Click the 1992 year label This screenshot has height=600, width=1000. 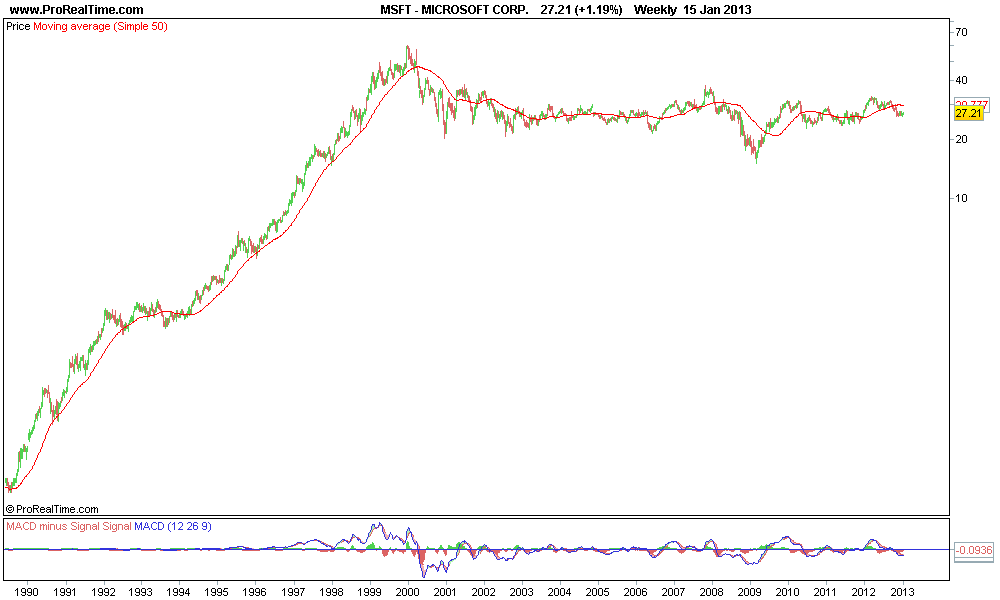(x=103, y=592)
